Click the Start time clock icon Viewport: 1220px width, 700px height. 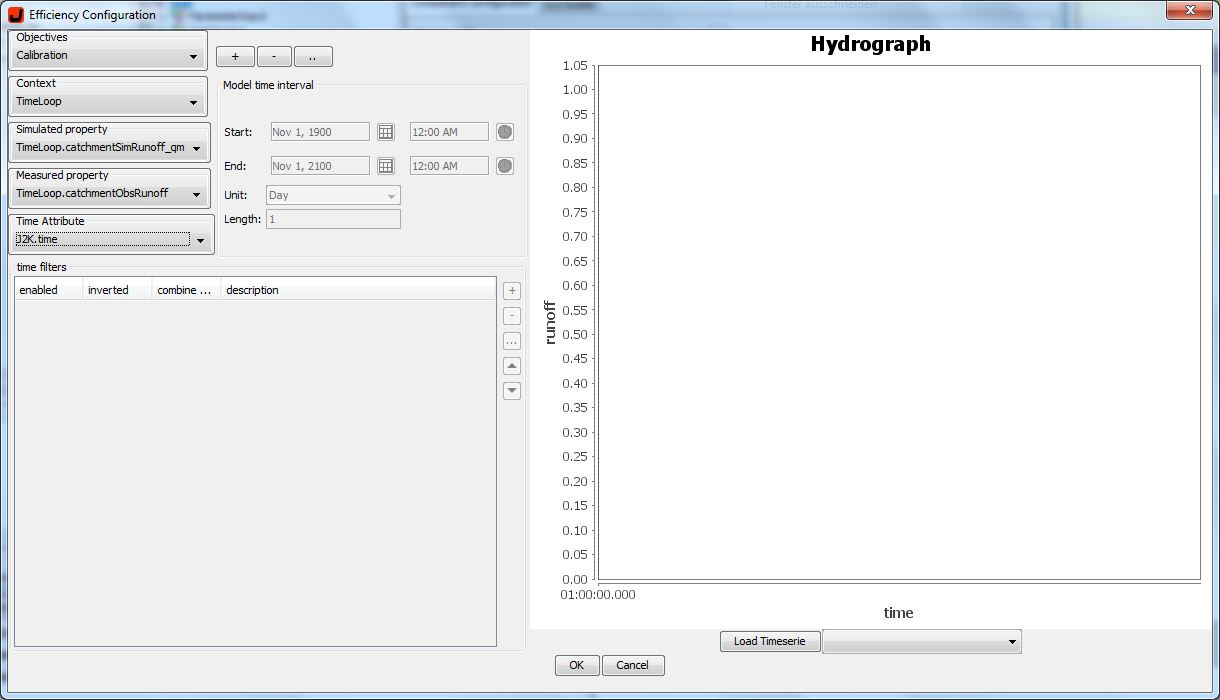coord(505,132)
